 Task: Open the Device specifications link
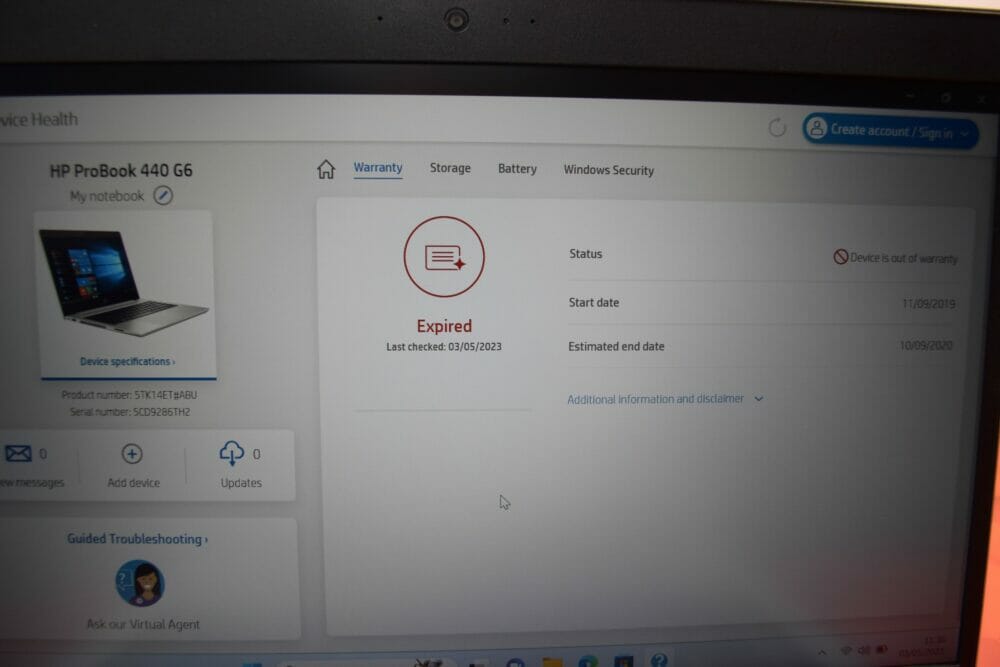[127, 362]
